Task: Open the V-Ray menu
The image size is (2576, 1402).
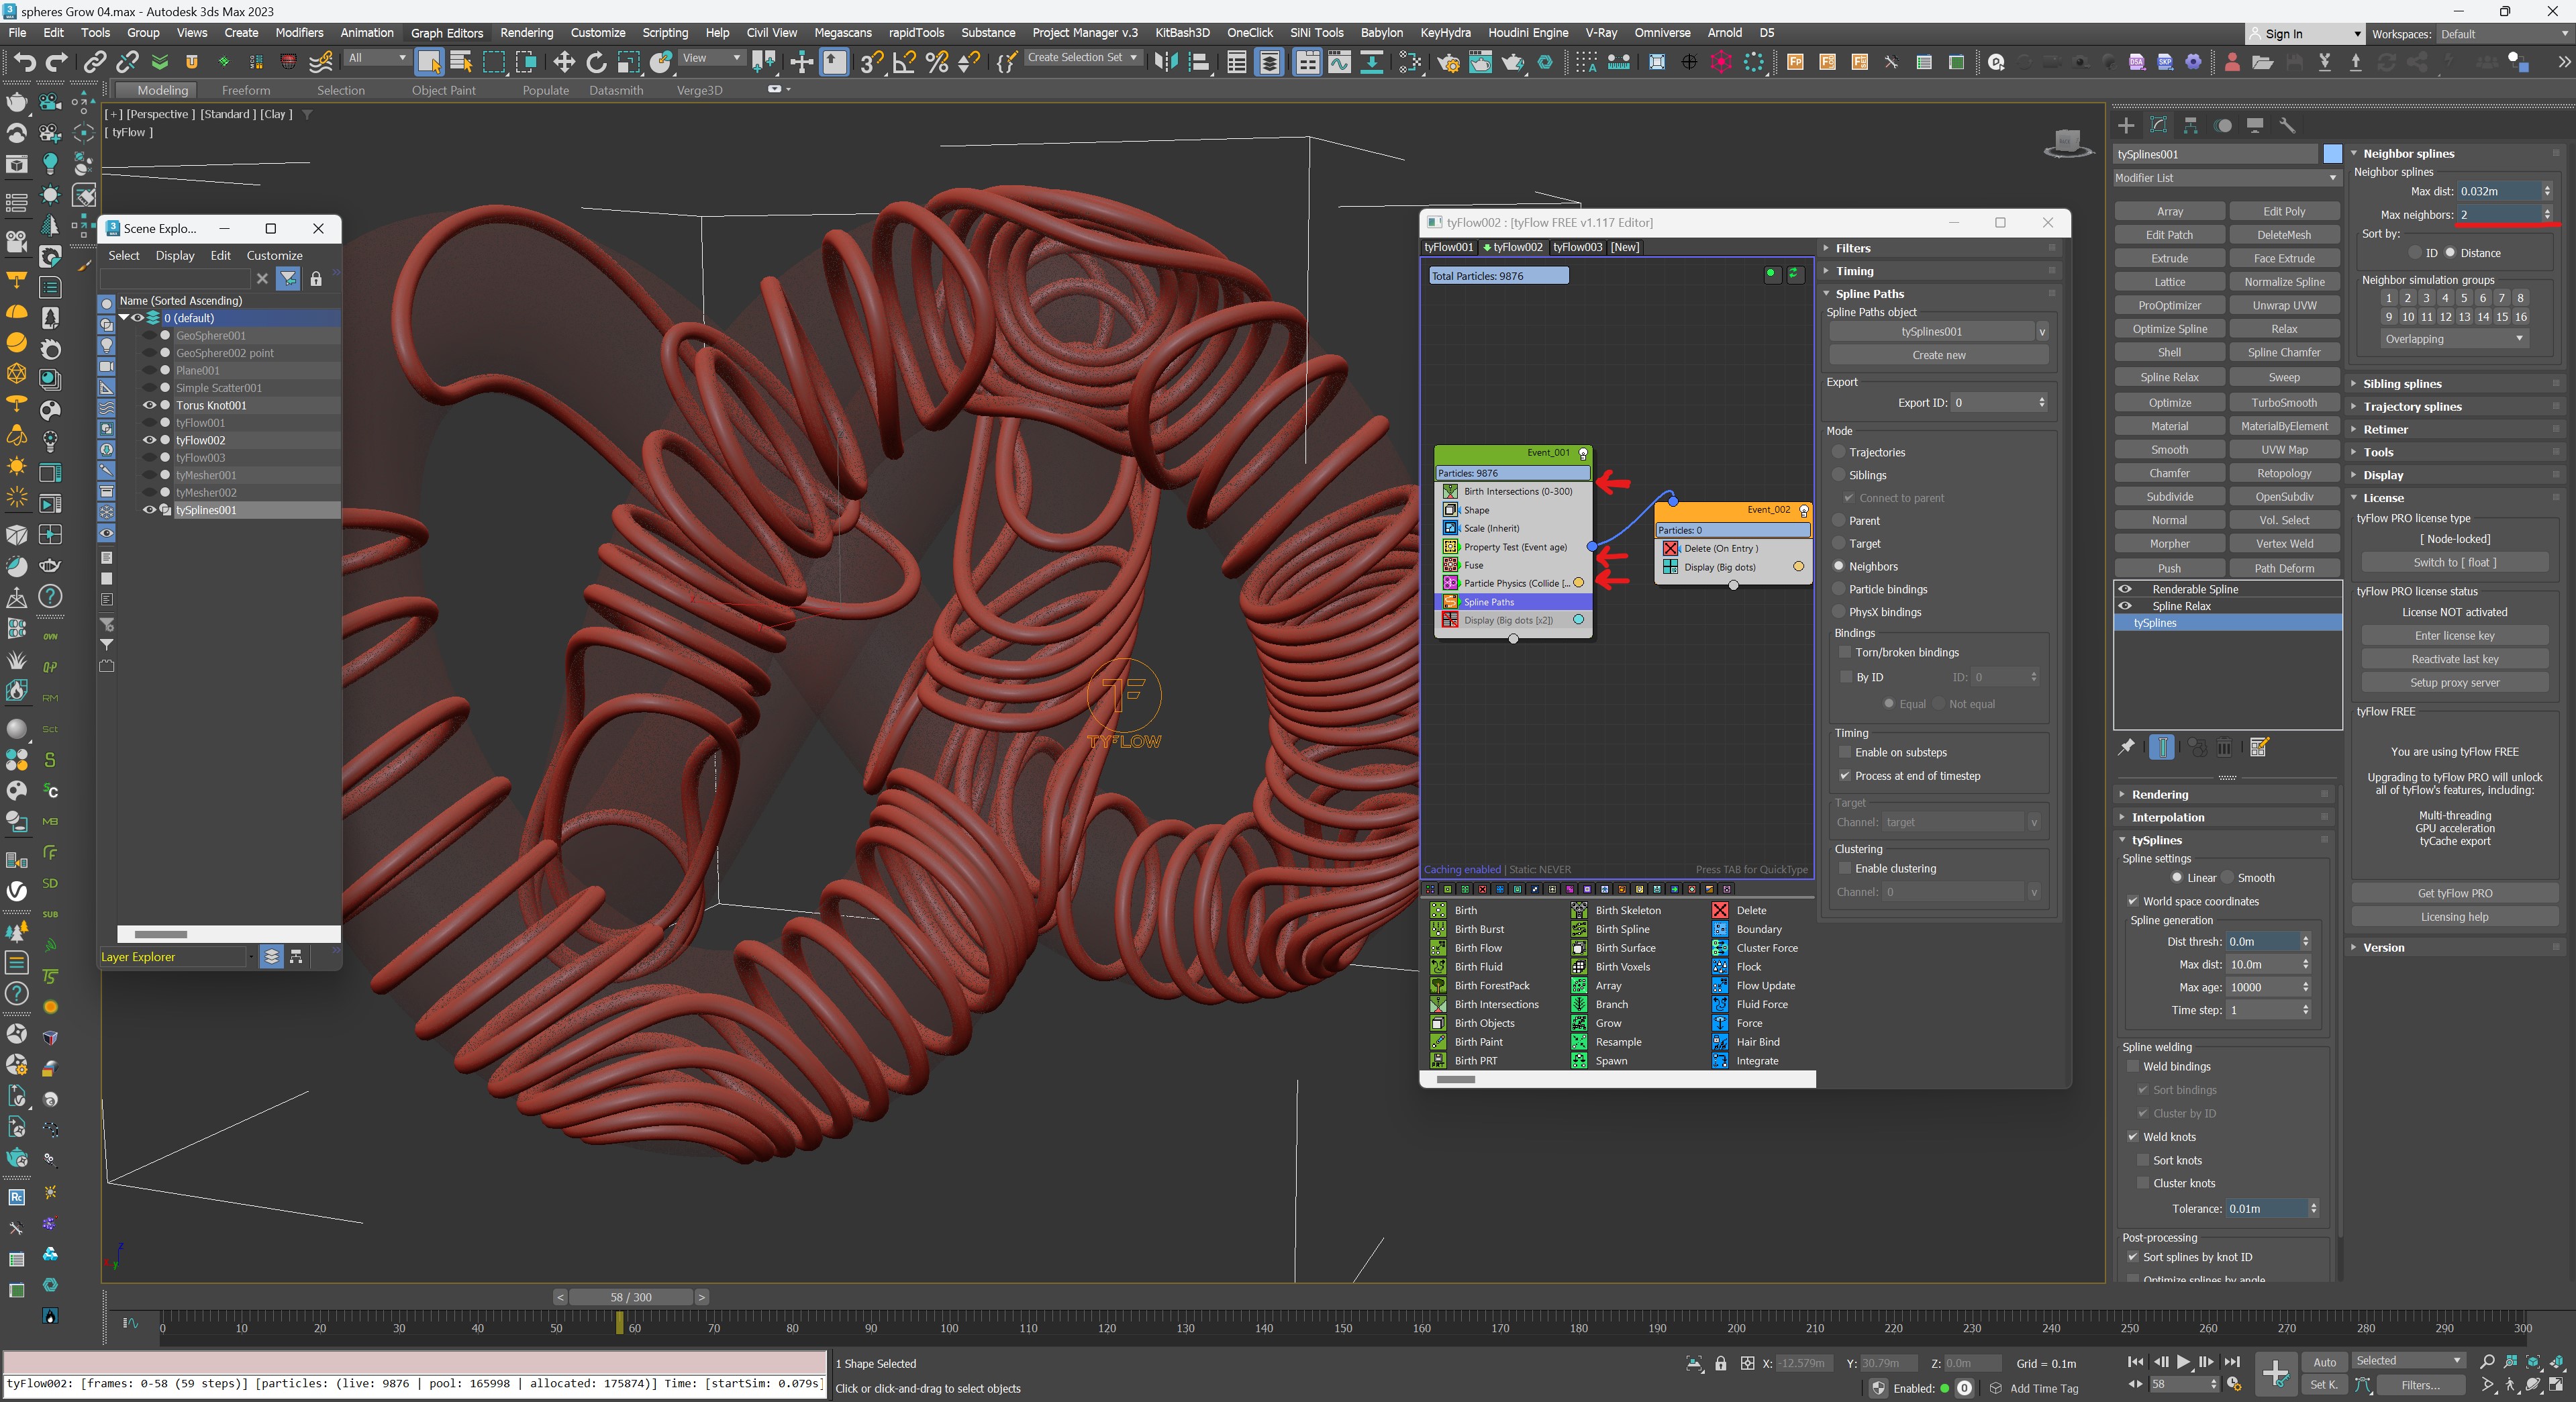Action: 1601,33
